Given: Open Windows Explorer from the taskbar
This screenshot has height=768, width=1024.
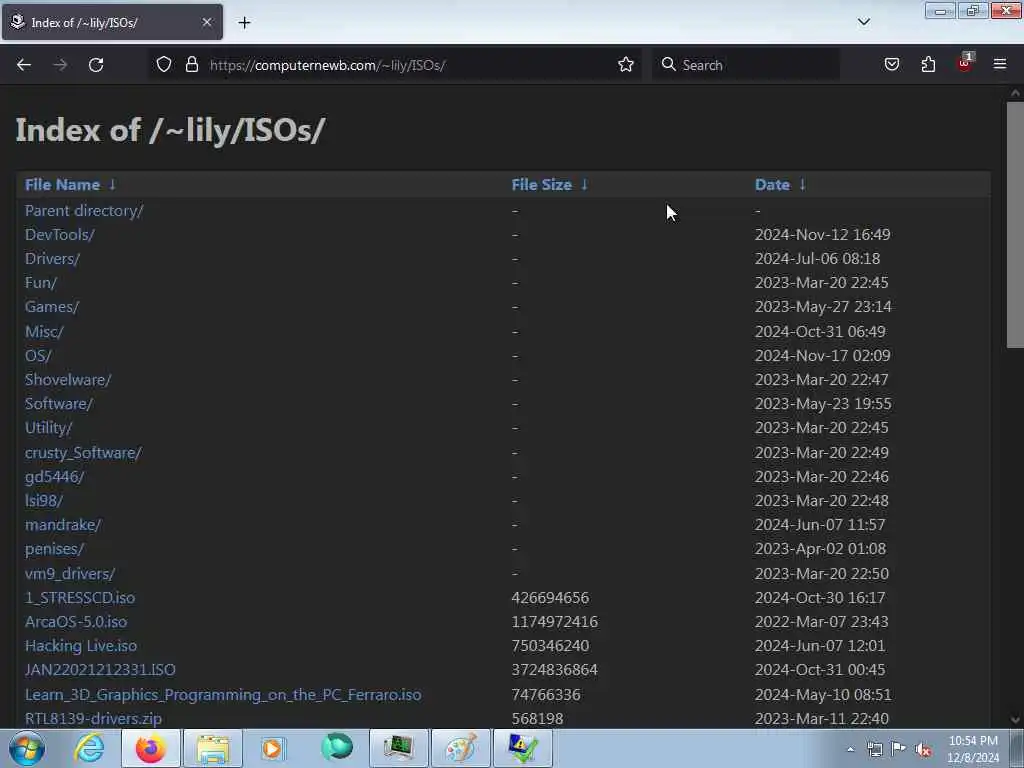Looking at the screenshot, I should click(x=213, y=748).
